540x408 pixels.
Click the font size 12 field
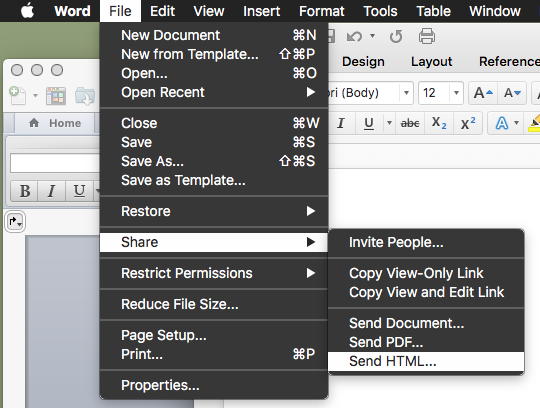pos(434,93)
